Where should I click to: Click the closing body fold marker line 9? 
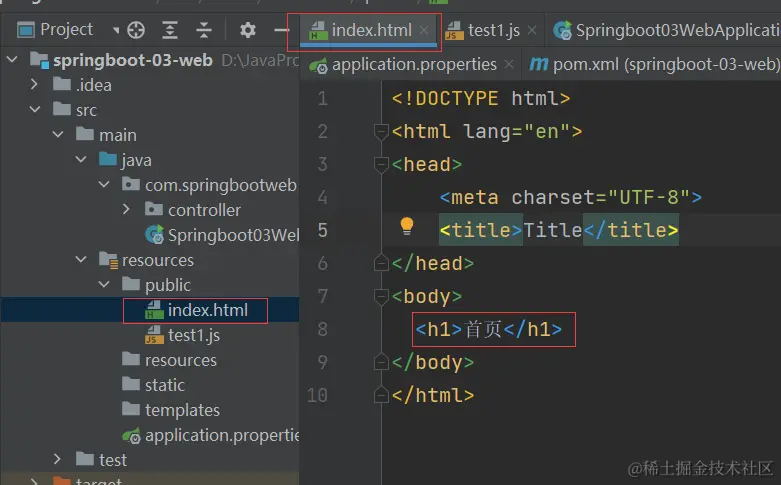coord(381,362)
